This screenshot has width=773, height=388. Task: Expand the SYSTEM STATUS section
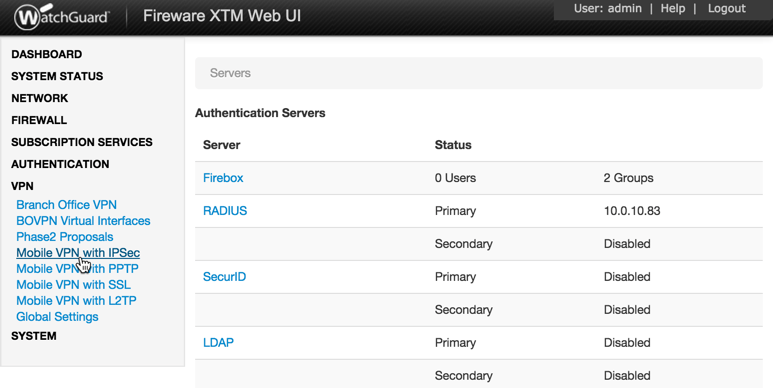click(x=57, y=76)
